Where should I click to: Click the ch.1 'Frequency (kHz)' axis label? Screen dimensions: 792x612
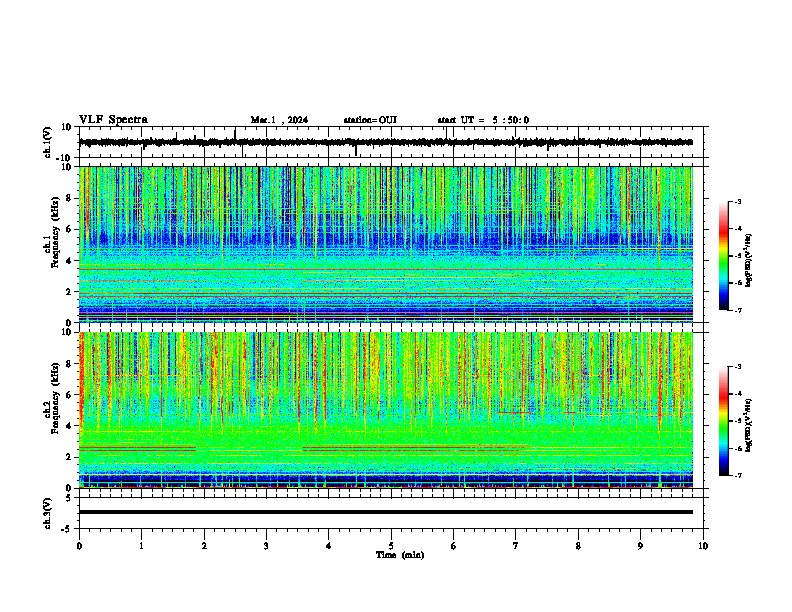tap(56, 233)
